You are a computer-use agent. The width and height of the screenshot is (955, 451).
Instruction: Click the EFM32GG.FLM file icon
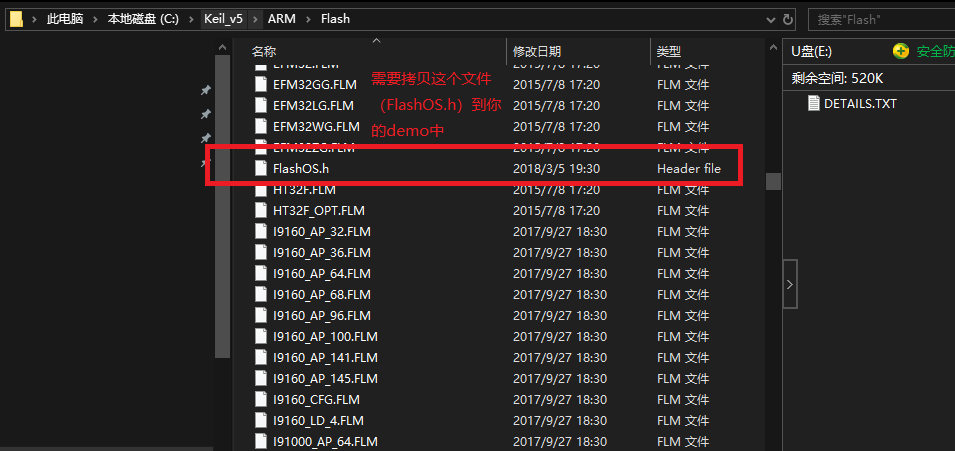262,84
